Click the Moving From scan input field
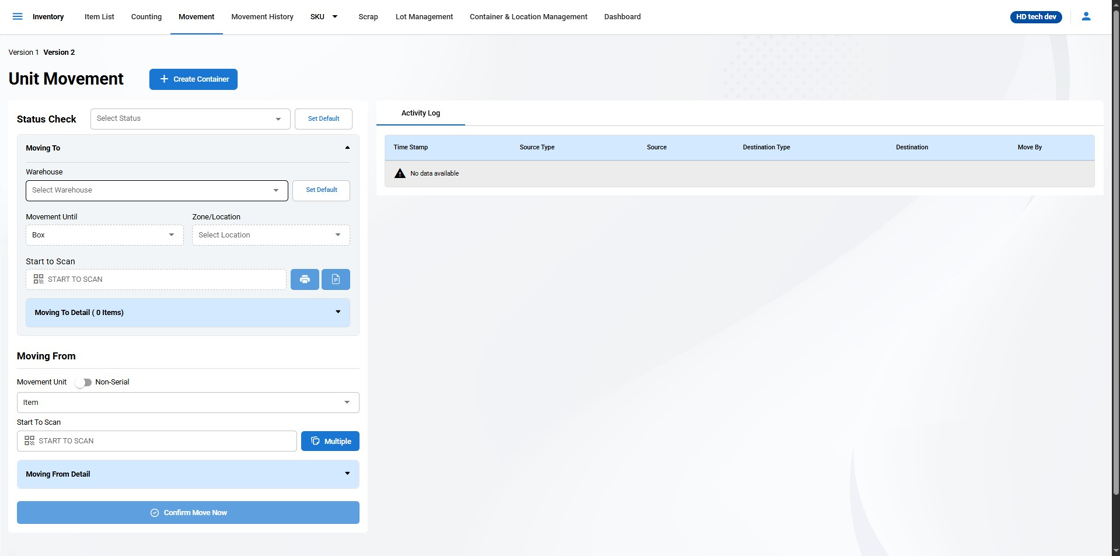The width and height of the screenshot is (1120, 556). (x=165, y=441)
